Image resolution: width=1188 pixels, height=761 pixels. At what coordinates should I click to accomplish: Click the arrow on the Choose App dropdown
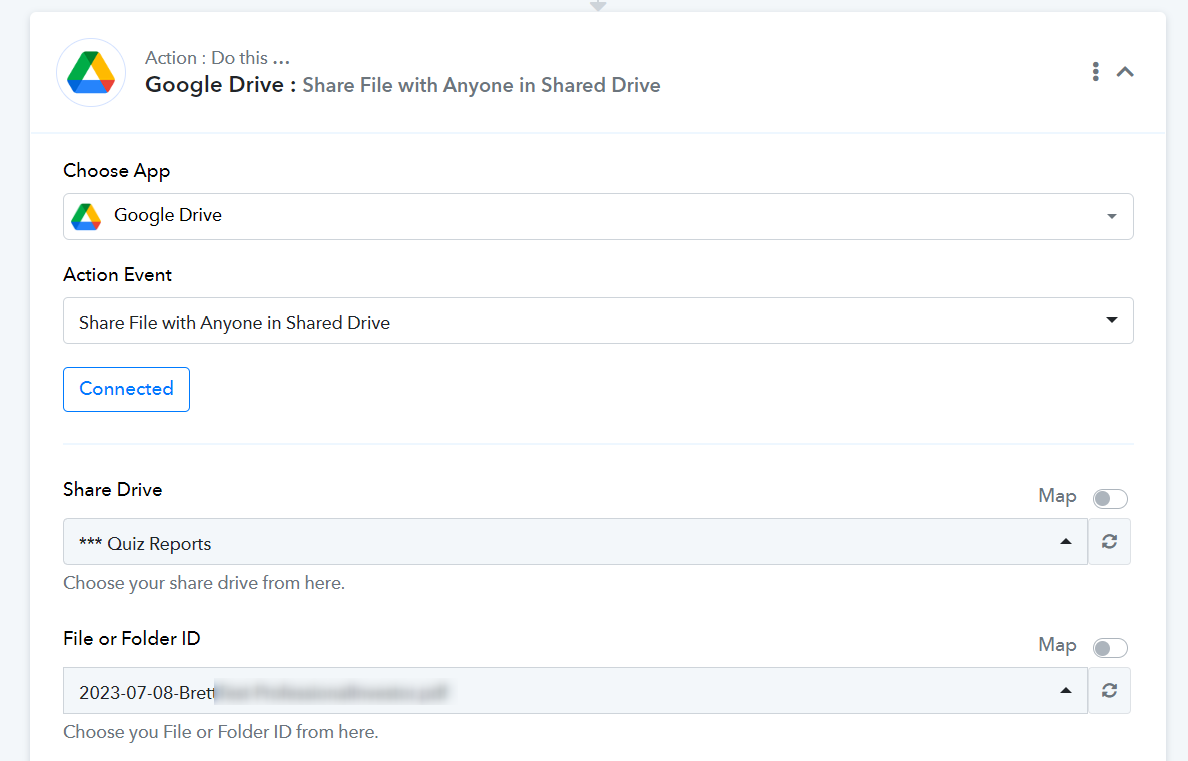(1111, 217)
